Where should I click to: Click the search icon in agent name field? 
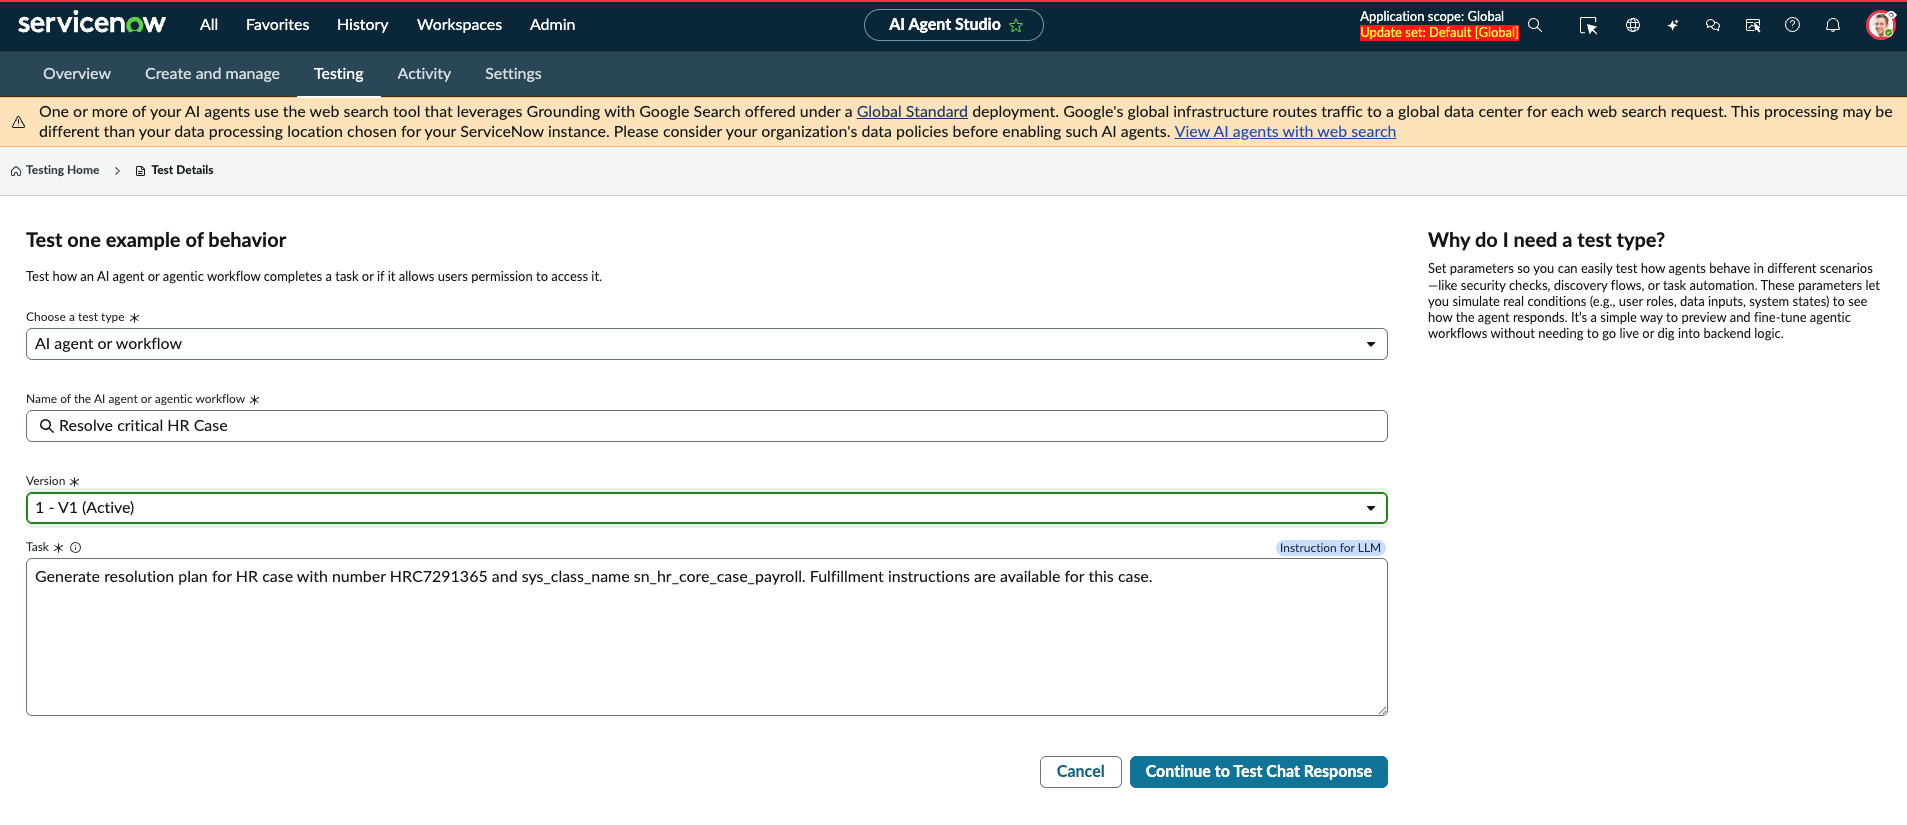tap(46, 426)
